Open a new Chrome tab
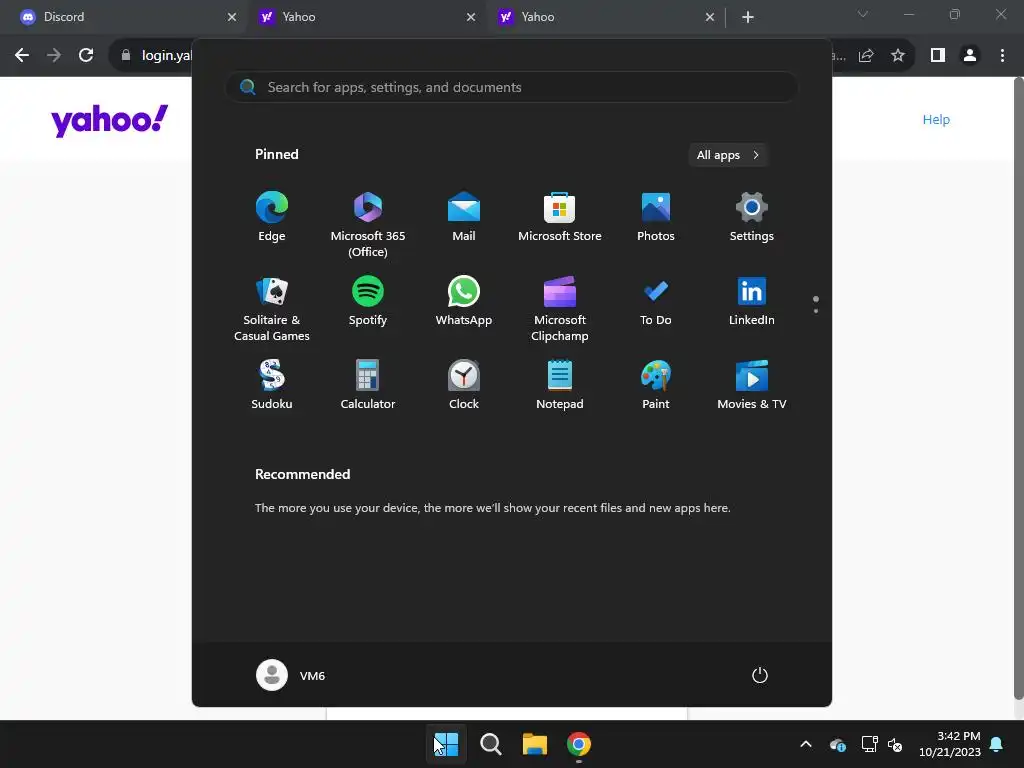 click(x=748, y=17)
